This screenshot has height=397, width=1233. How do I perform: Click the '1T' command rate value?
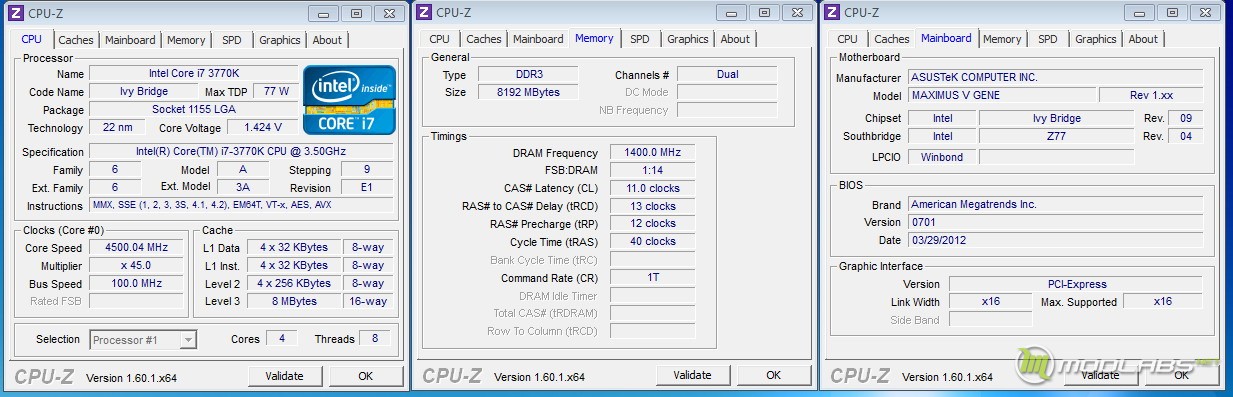click(652, 278)
